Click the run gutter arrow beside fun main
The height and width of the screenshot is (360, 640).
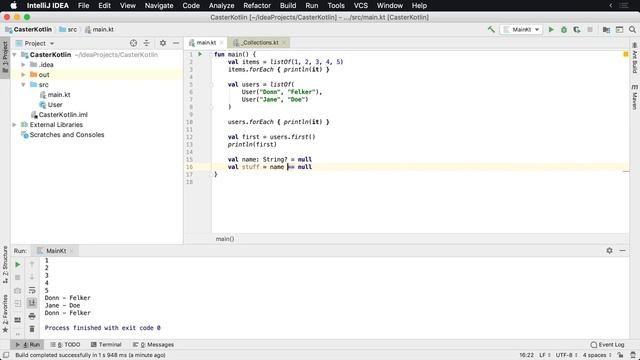[200, 54]
